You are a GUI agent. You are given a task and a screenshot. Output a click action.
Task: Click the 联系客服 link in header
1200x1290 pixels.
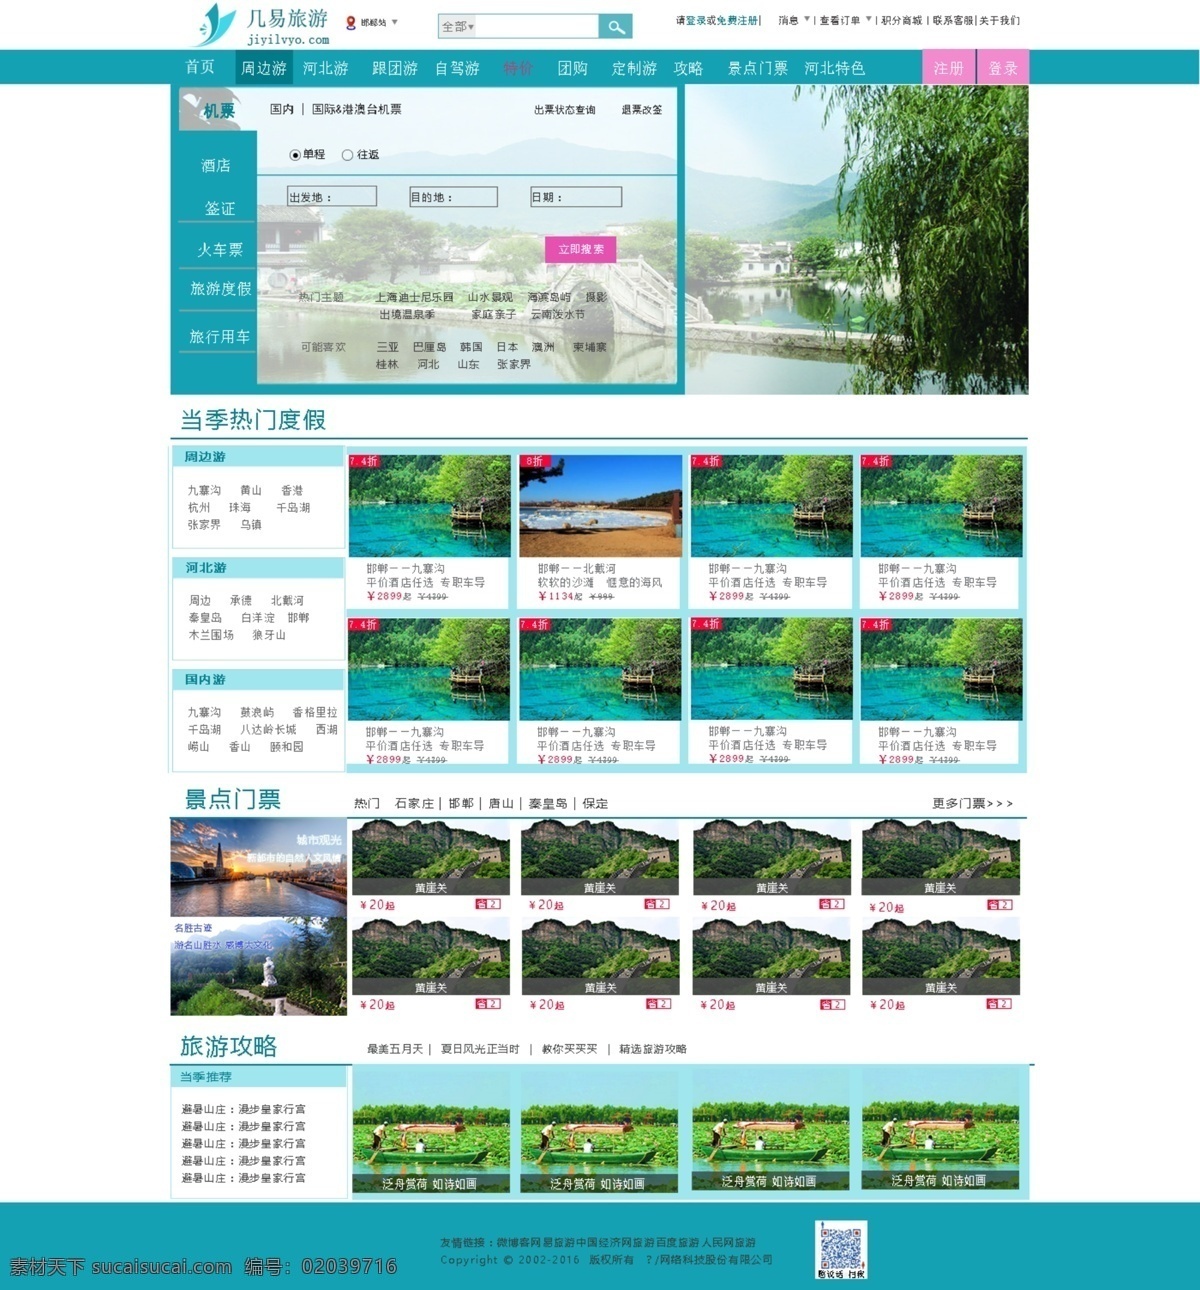(953, 20)
